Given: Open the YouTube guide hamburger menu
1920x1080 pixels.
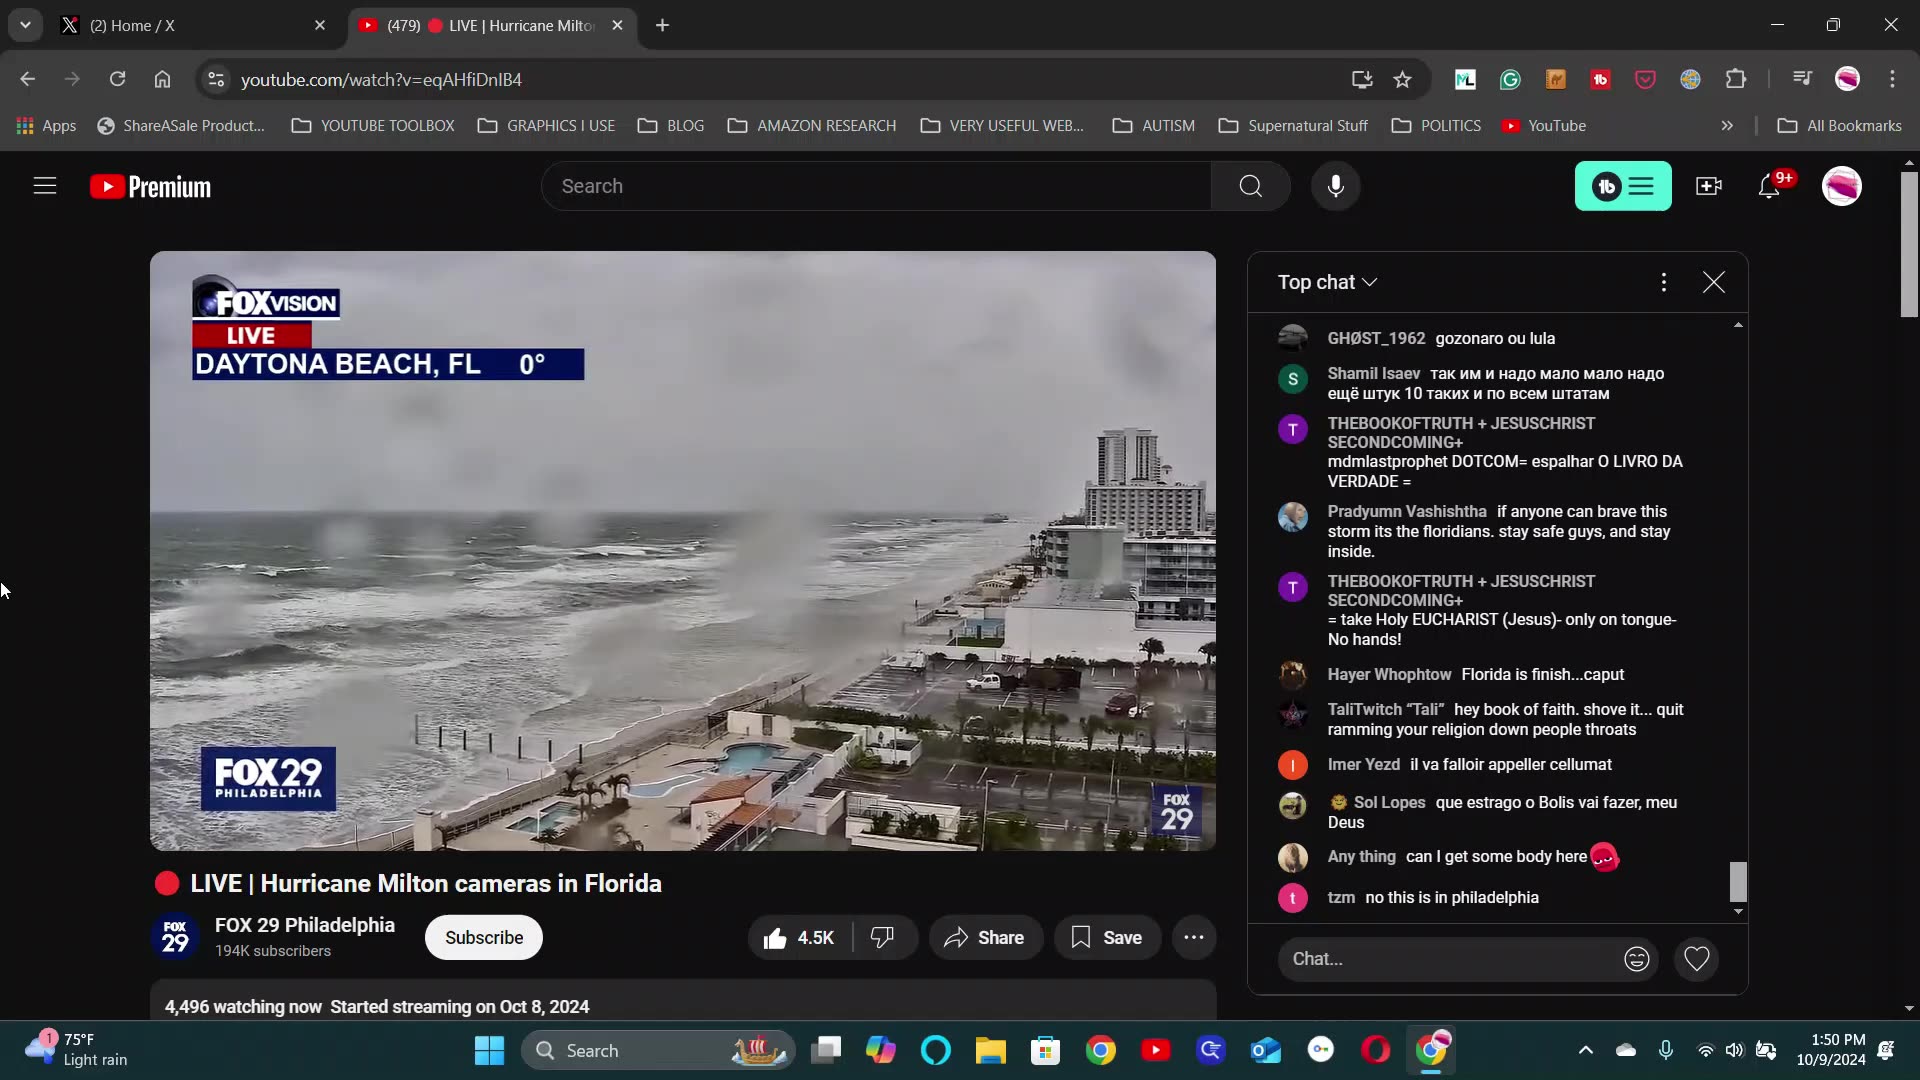Looking at the screenshot, I should pos(44,186).
